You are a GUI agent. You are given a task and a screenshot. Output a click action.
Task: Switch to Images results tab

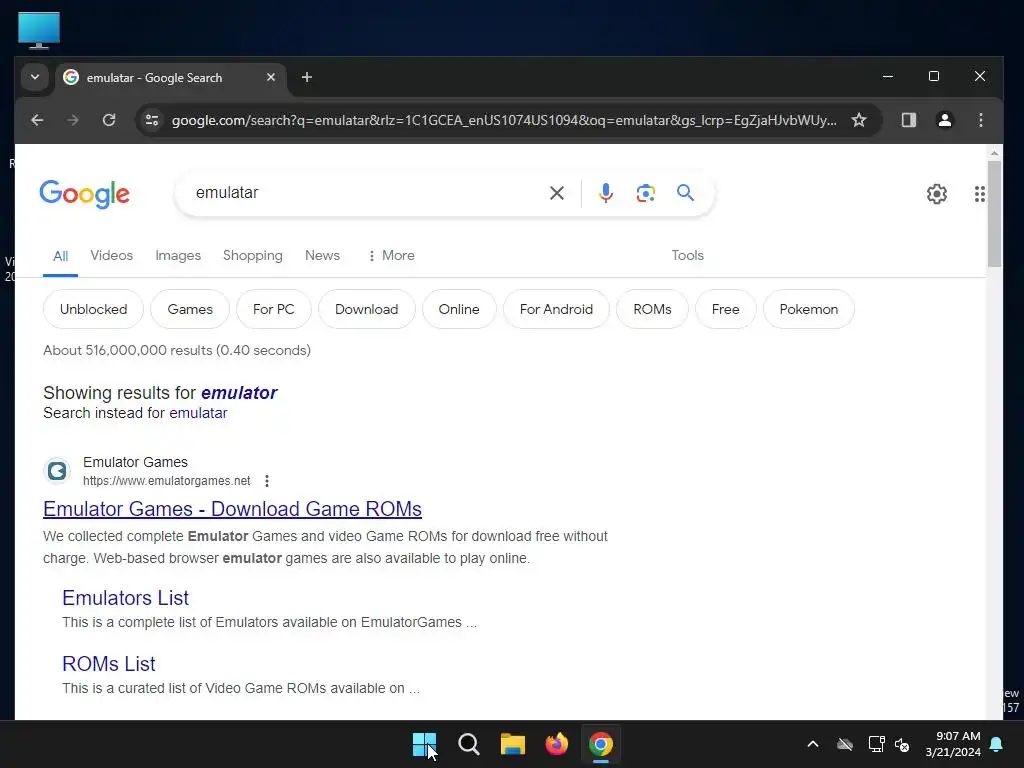[178, 255]
